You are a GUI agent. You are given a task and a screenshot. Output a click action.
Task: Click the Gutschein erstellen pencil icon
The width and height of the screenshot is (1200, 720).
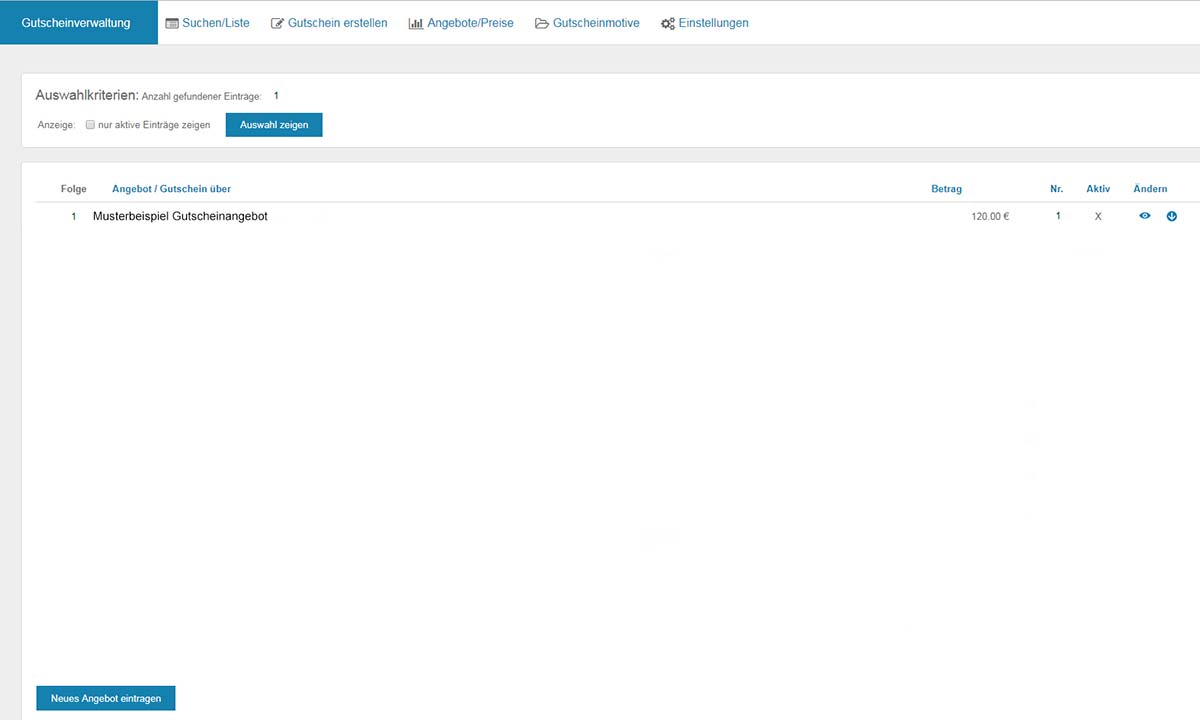(278, 23)
